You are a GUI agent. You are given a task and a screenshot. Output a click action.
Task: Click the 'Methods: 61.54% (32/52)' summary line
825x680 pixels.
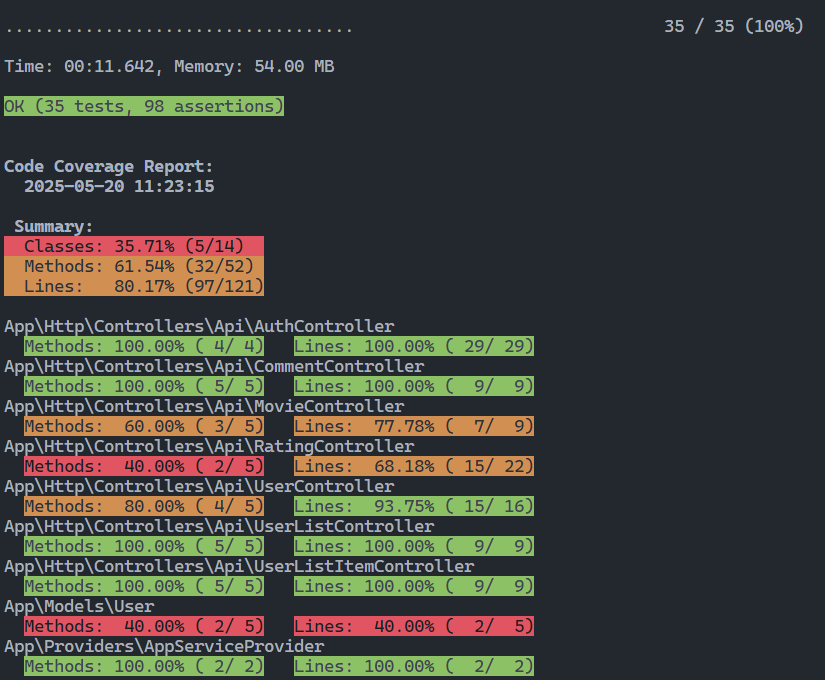134,266
